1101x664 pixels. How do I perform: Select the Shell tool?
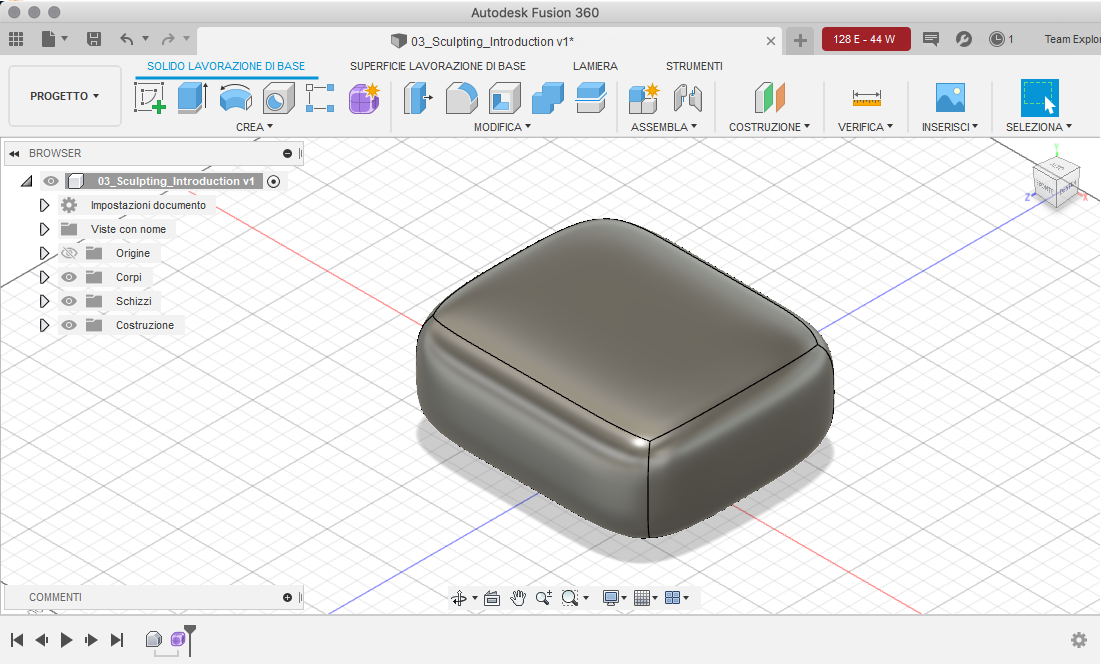504,98
